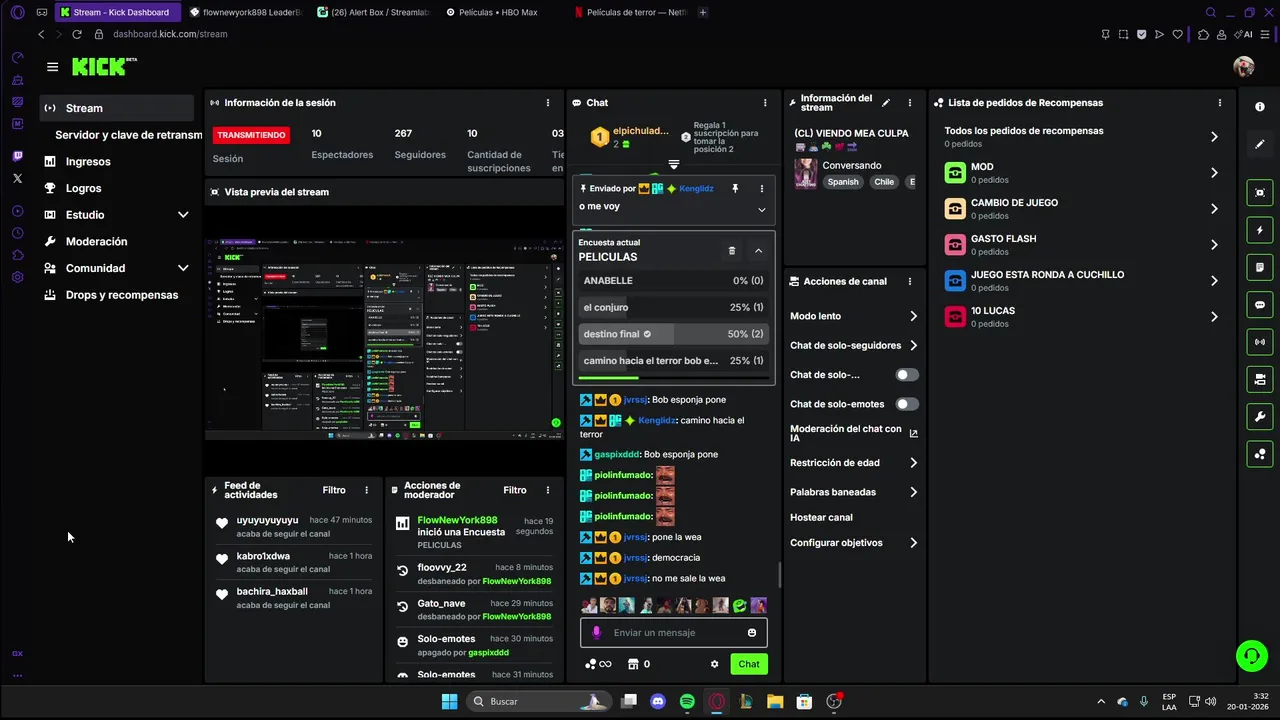Open Discord from the Windows taskbar
The width and height of the screenshot is (1280, 720).
click(657, 702)
